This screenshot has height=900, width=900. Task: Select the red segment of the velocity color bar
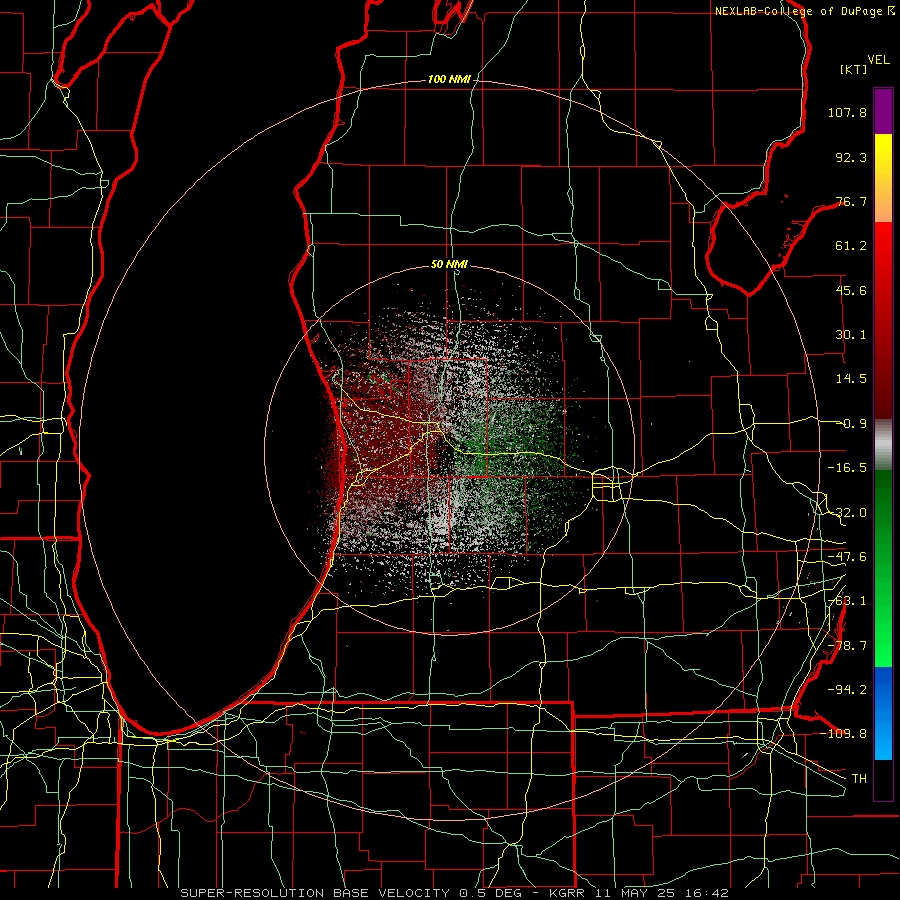883,320
